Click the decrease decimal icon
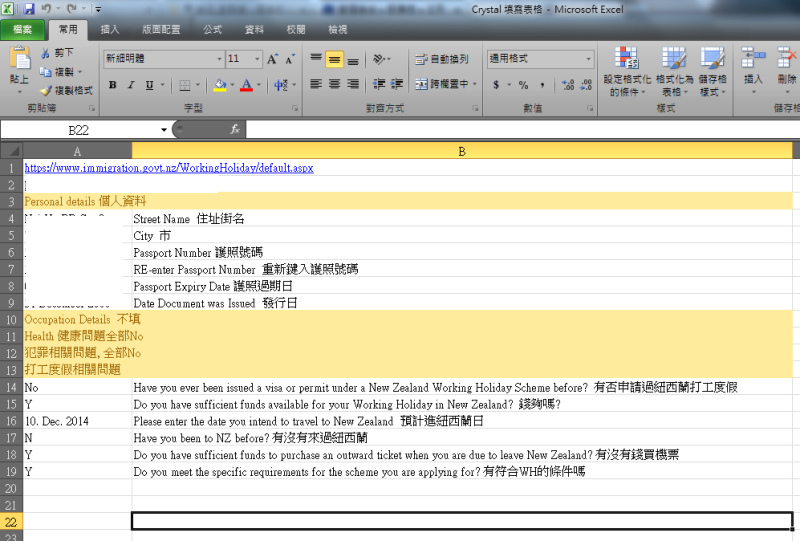Viewport: 800px width, 541px height. click(x=587, y=85)
